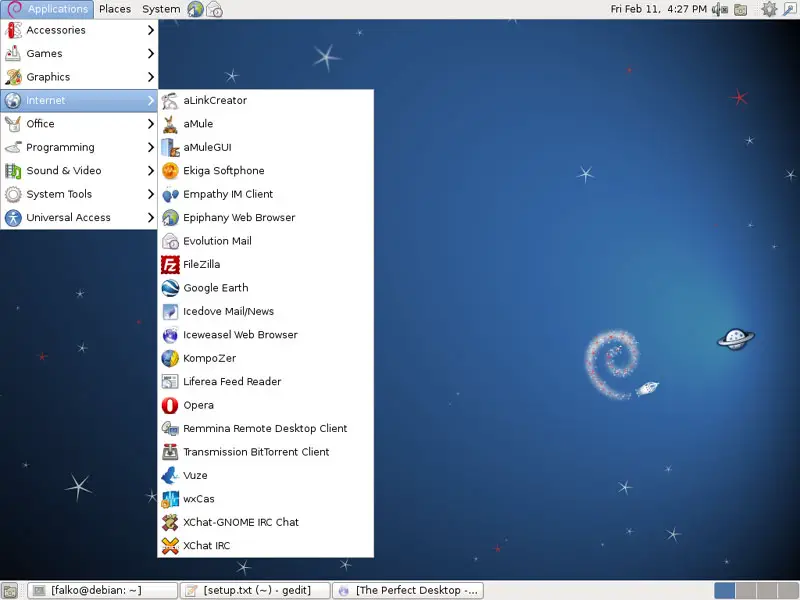Click the gear icon in top panel
The image size is (800, 600).
769,9
